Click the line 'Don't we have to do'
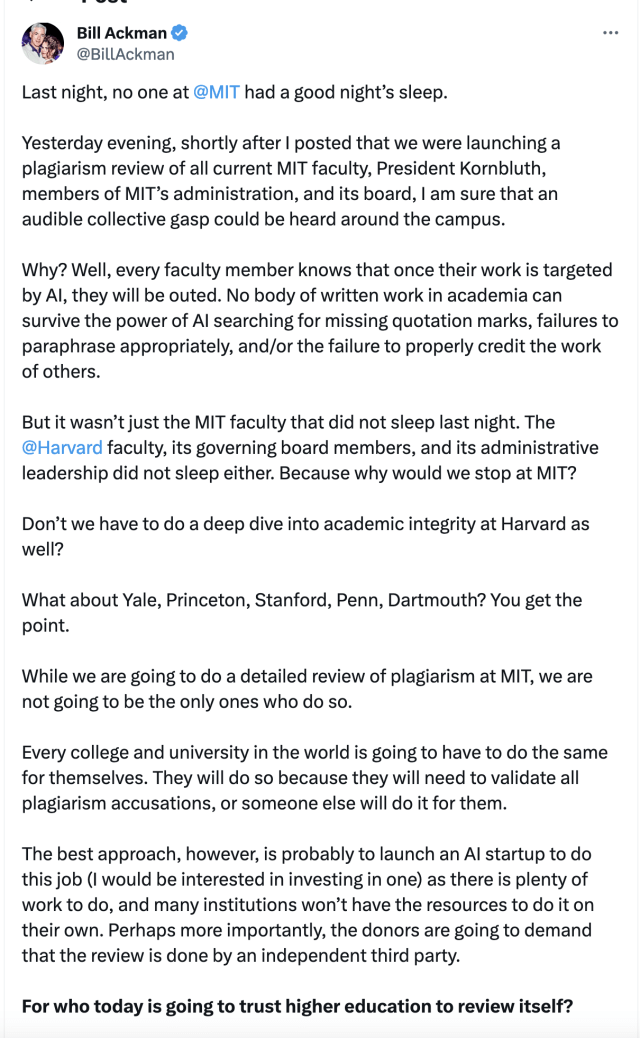The width and height of the screenshot is (640, 1038). [306, 536]
